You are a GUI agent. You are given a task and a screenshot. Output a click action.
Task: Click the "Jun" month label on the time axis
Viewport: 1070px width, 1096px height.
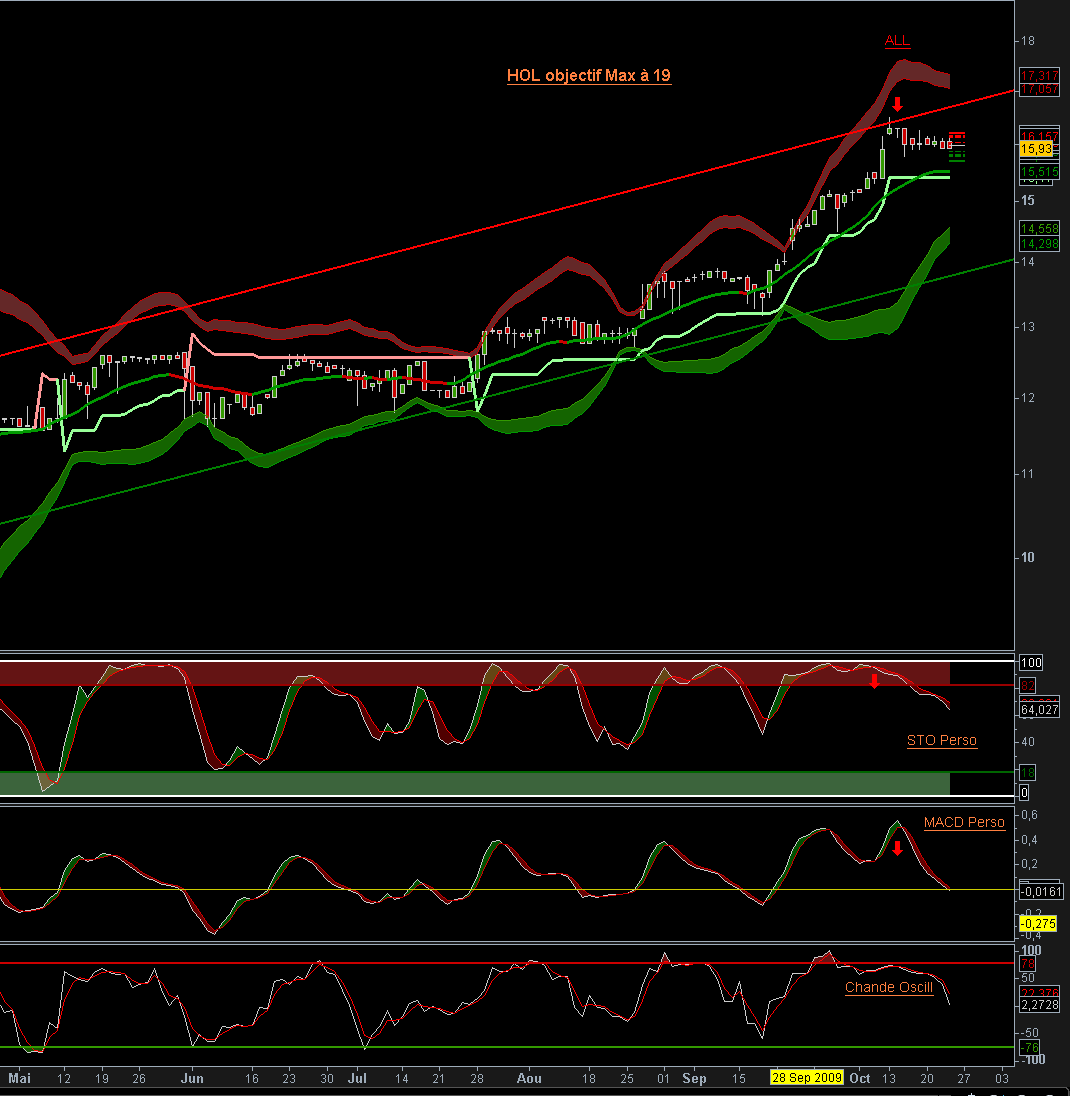191,1079
